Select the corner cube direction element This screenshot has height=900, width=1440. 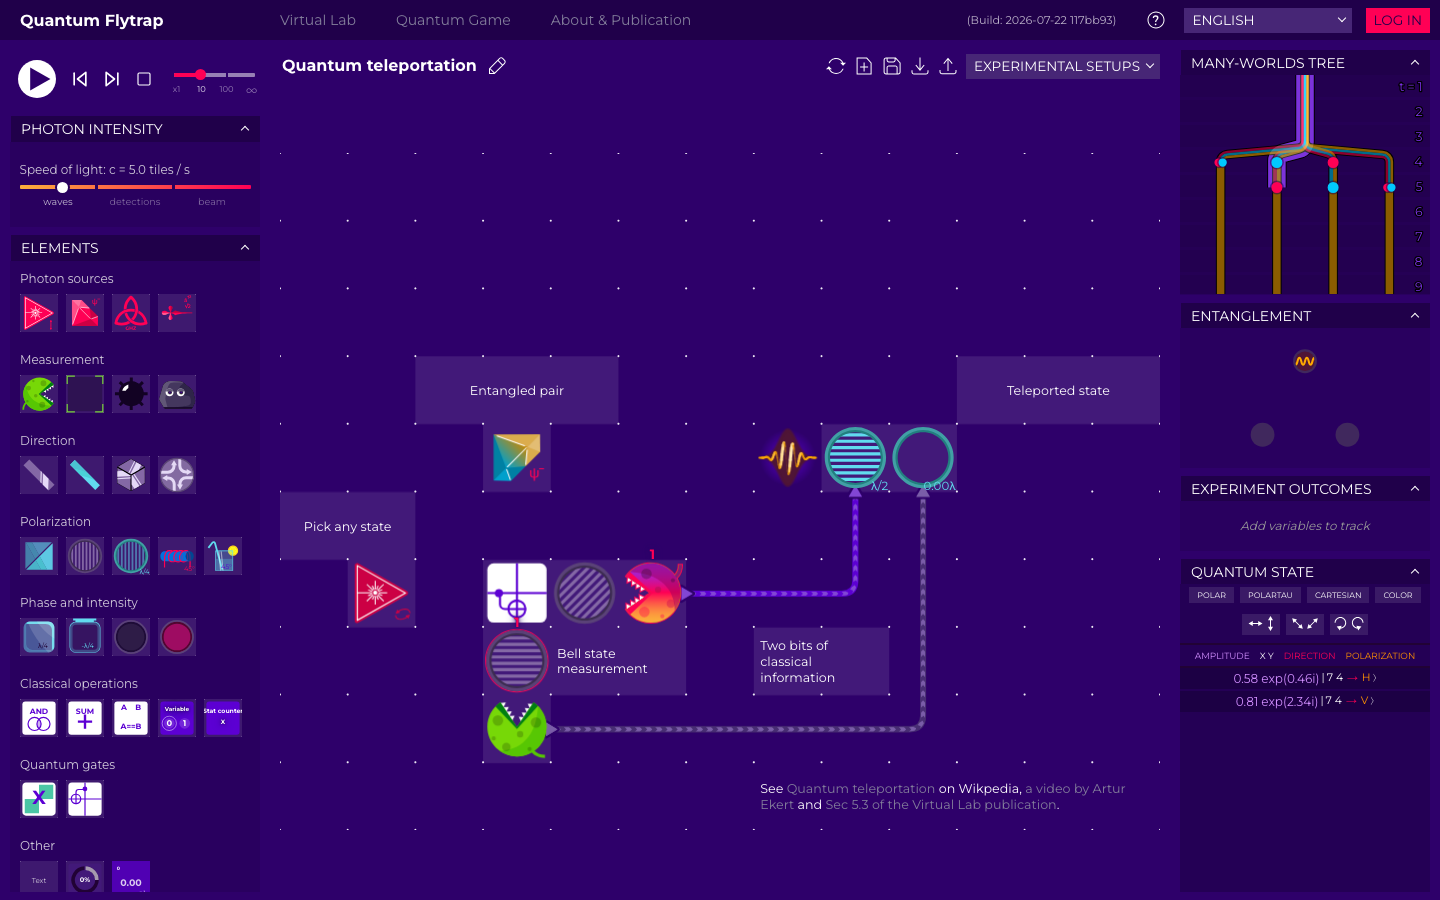coord(131,475)
